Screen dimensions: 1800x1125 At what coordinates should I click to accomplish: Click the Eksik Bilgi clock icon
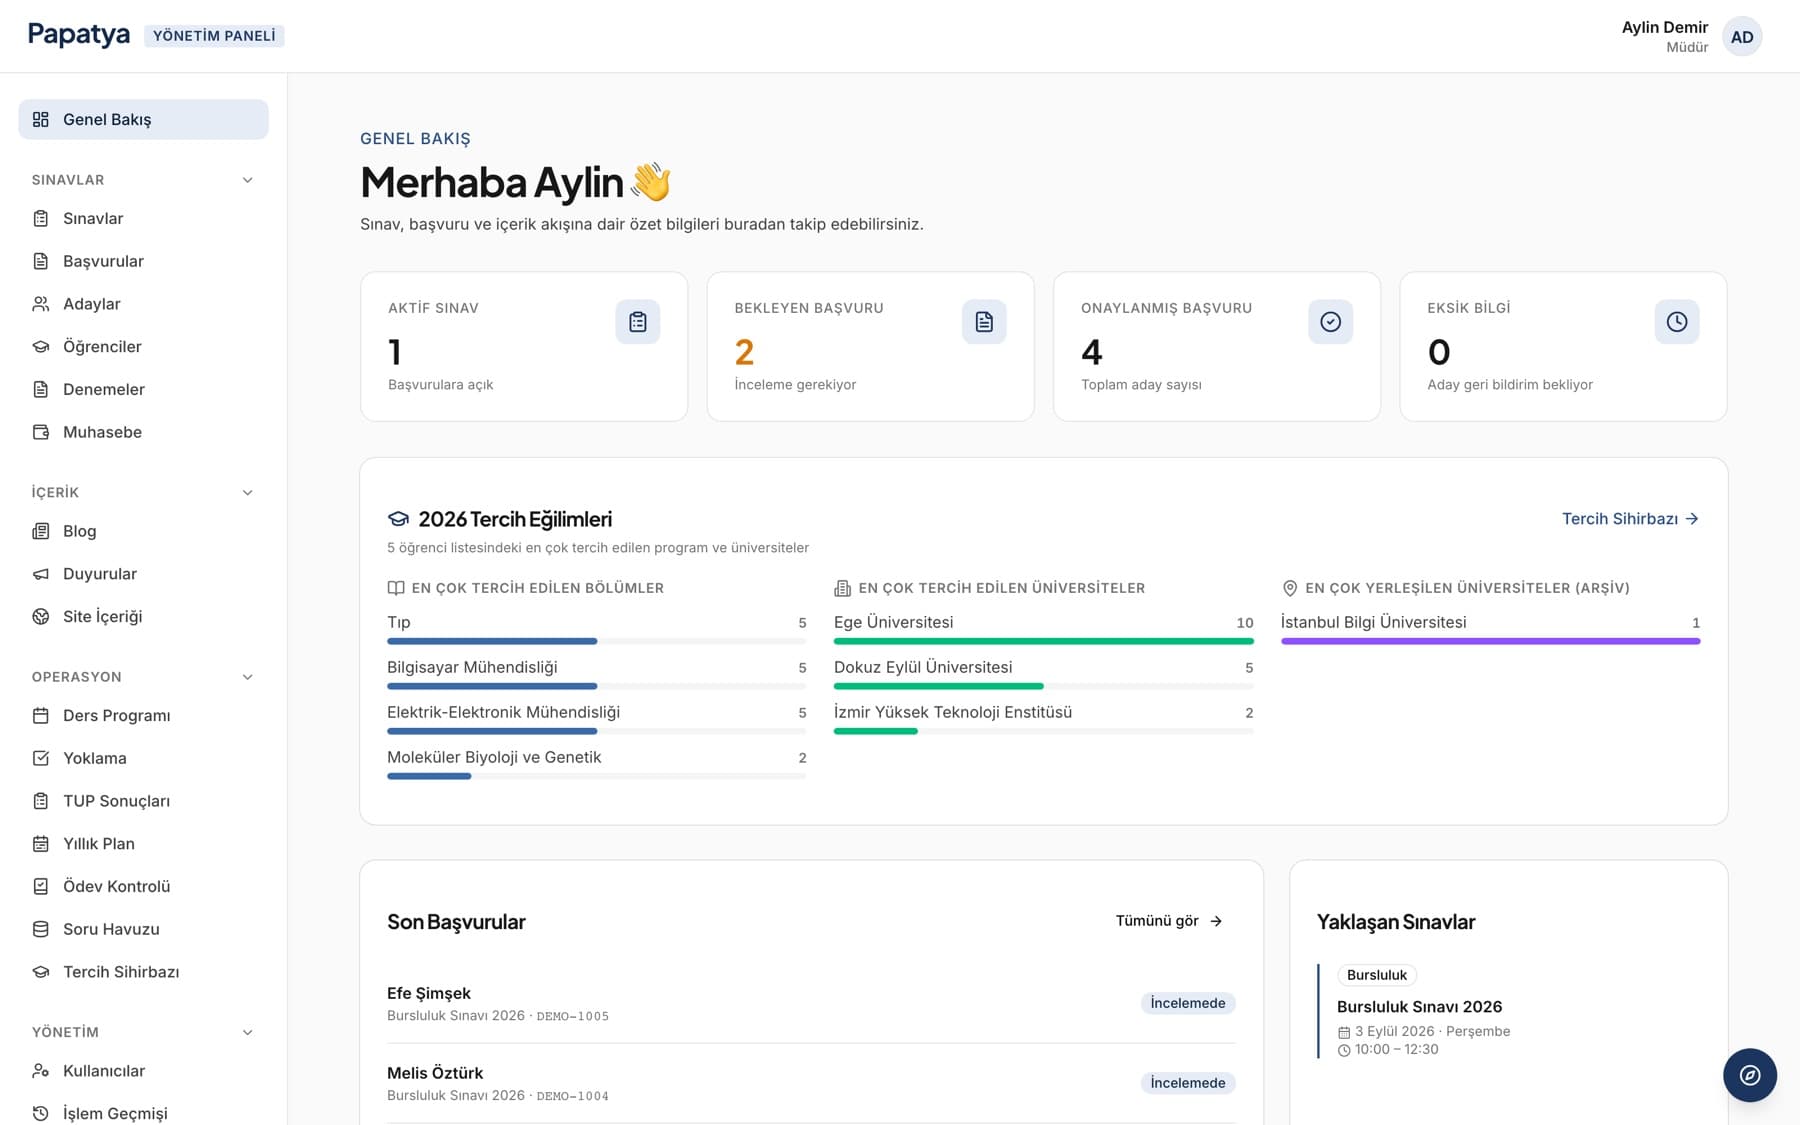pyautogui.click(x=1677, y=322)
